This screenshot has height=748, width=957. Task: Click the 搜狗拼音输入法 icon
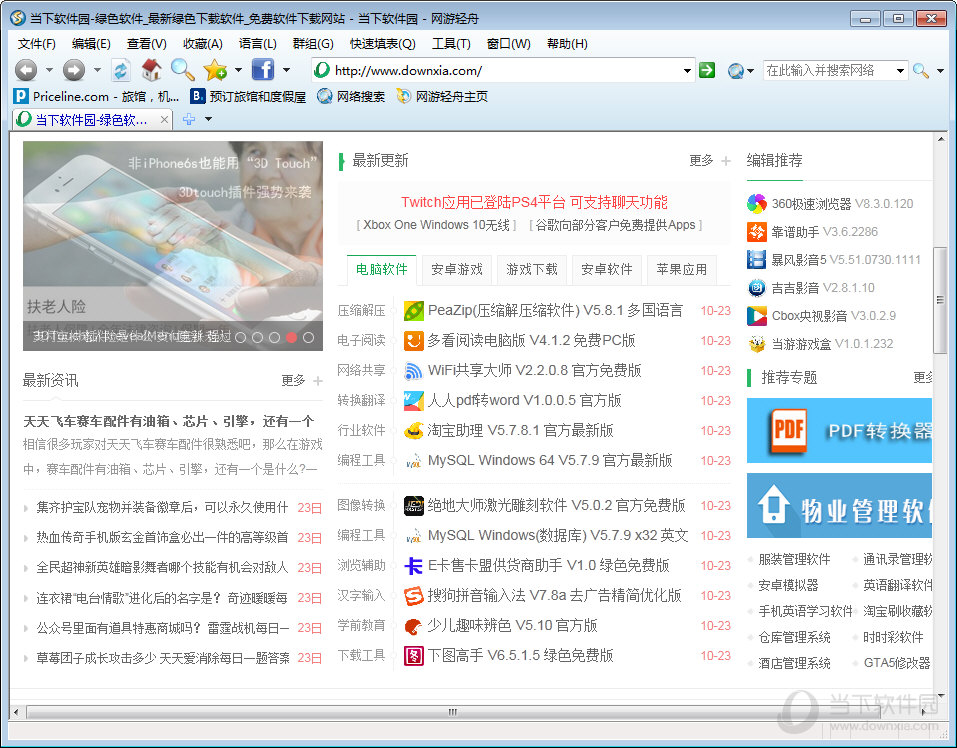point(414,595)
